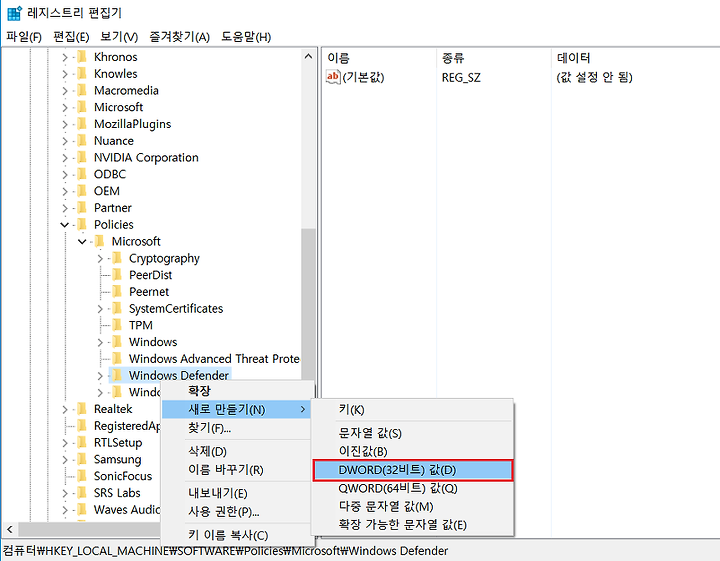The height and width of the screenshot is (561, 720).
Task: Click the Windows Defender folder icon
Action: coord(117,375)
